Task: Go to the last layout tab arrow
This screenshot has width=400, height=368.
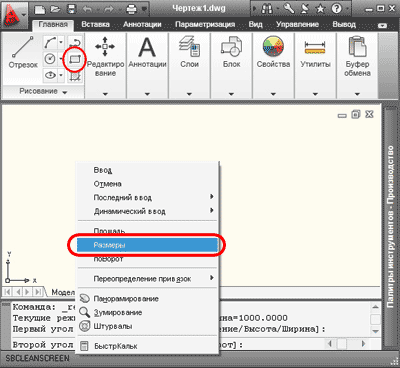Action: point(38,292)
